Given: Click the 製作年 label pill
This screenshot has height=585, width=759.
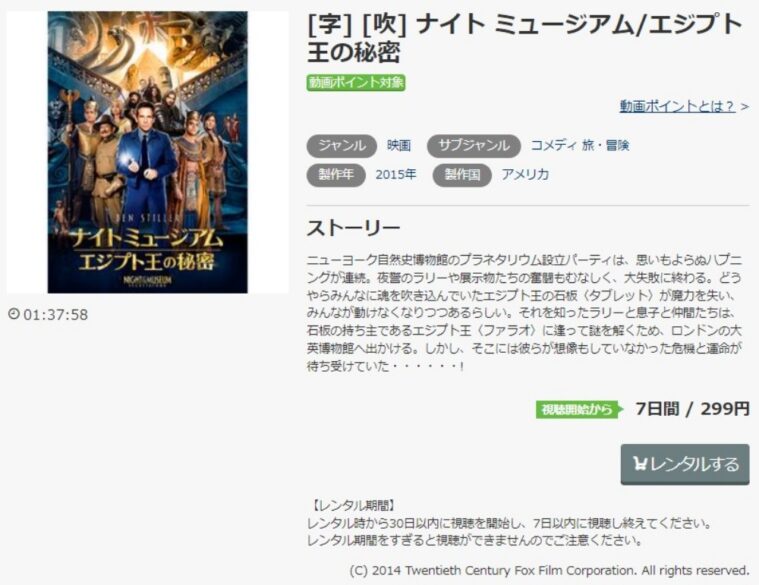Looking at the screenshot, I should (336, 175).
